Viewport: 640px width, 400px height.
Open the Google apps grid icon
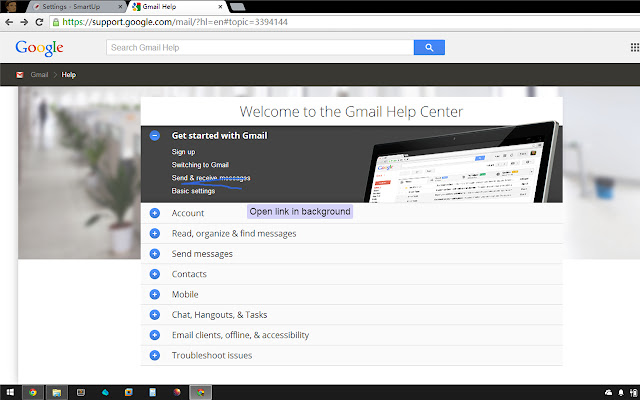click(x=635, y=47)
